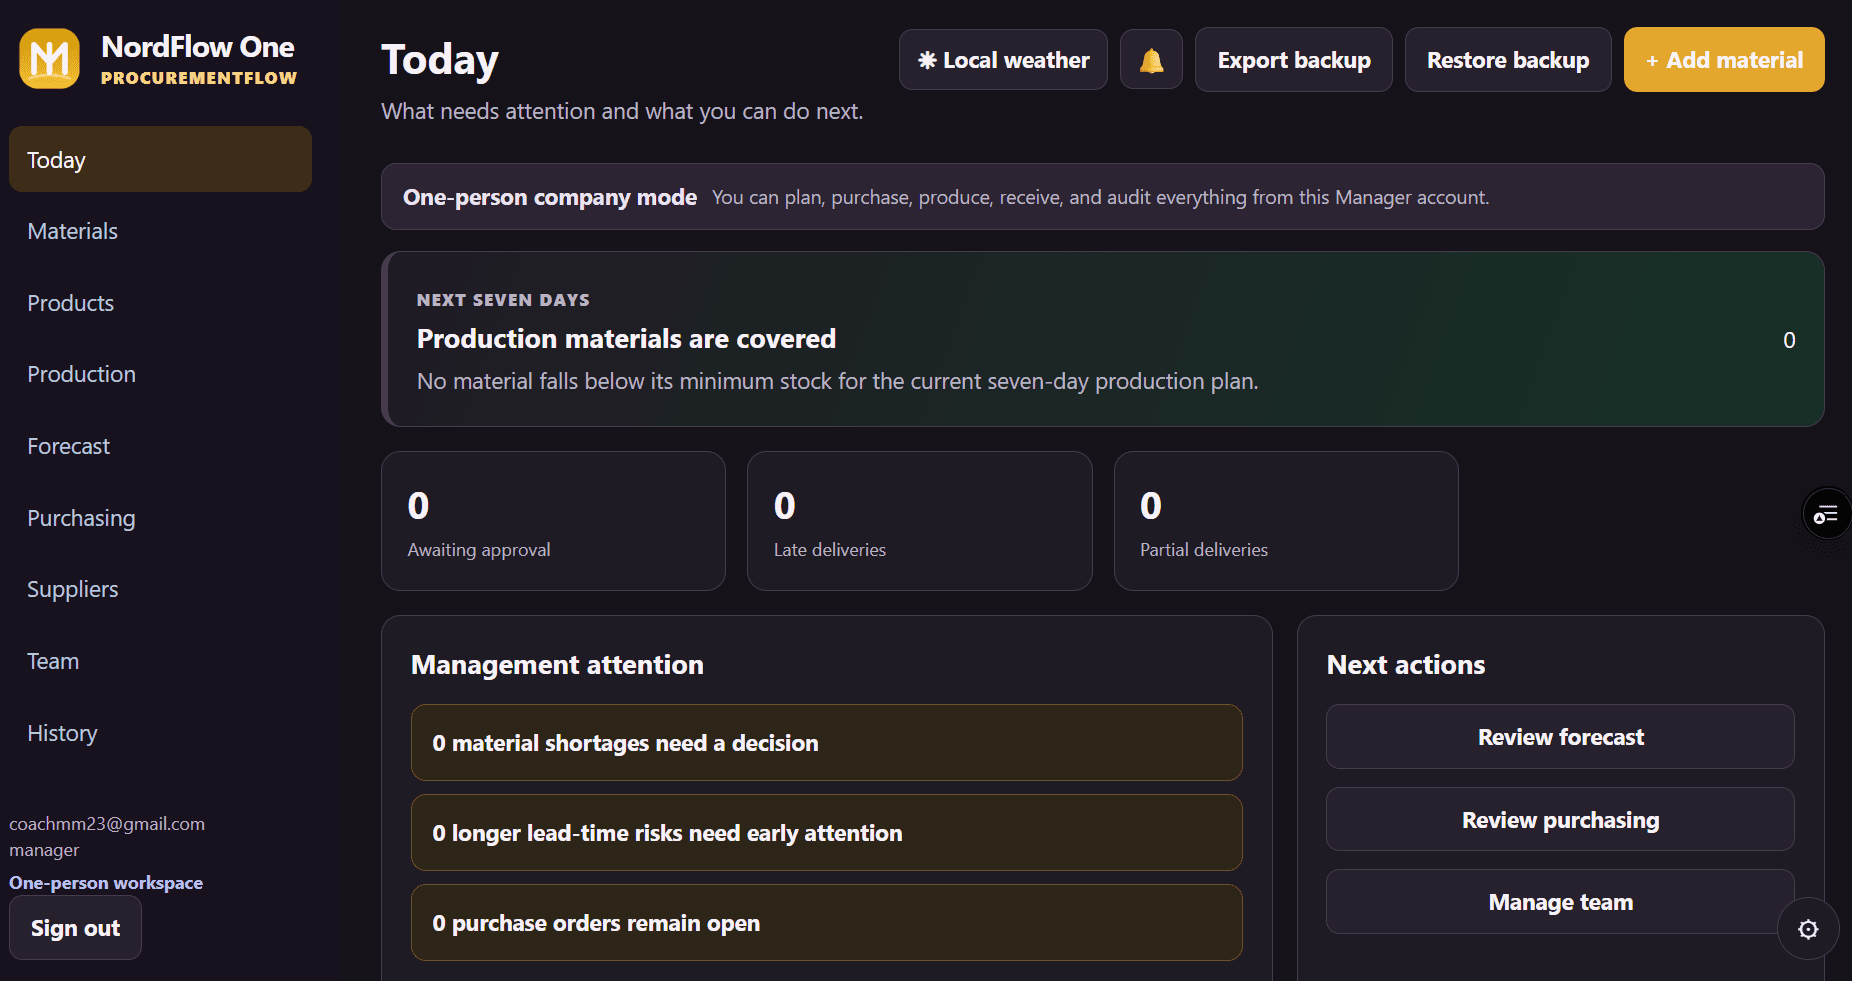Image resolution: width=1852 pixels, height=981 pixels.
Task: Open the floating checklist widget icon
Action: [x=1826, y=514]
